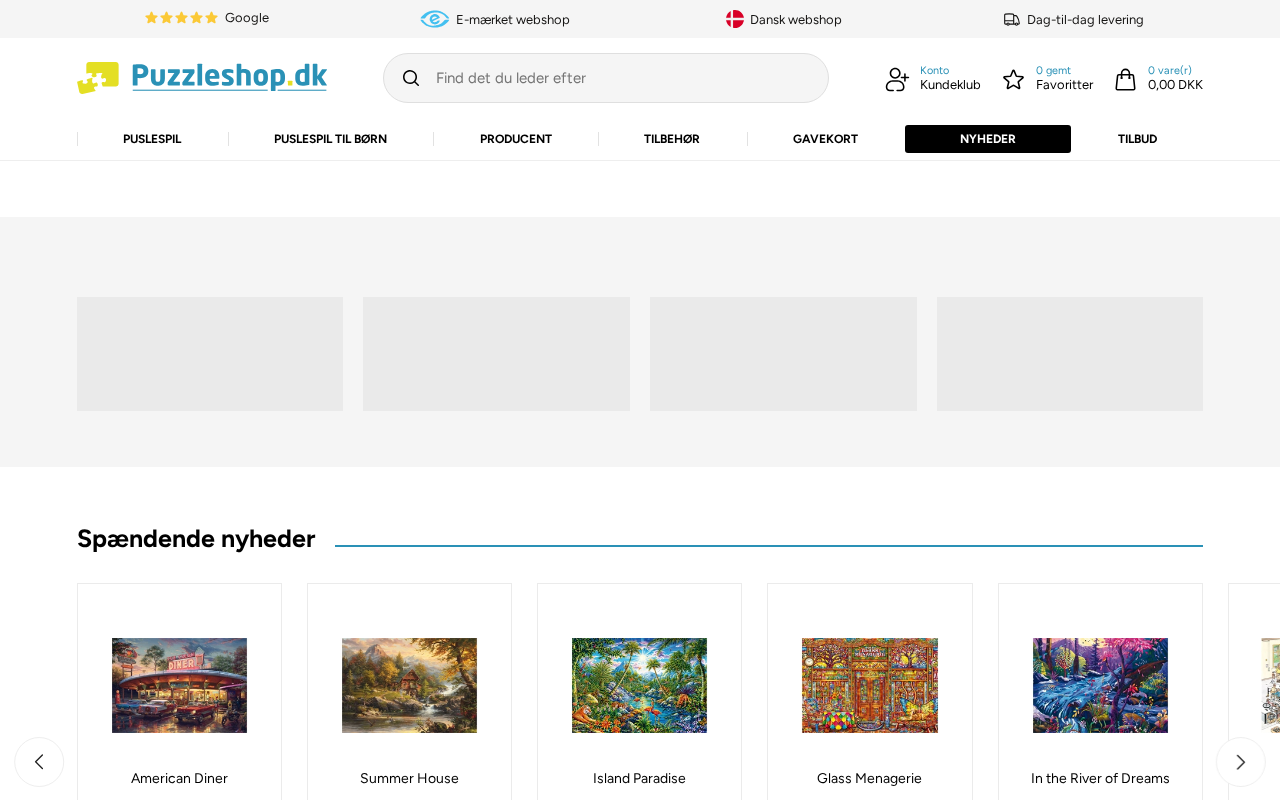Click 'In the River of Dreams' title
This screenshot has height=800, width=1280.
coord(1100,778)
